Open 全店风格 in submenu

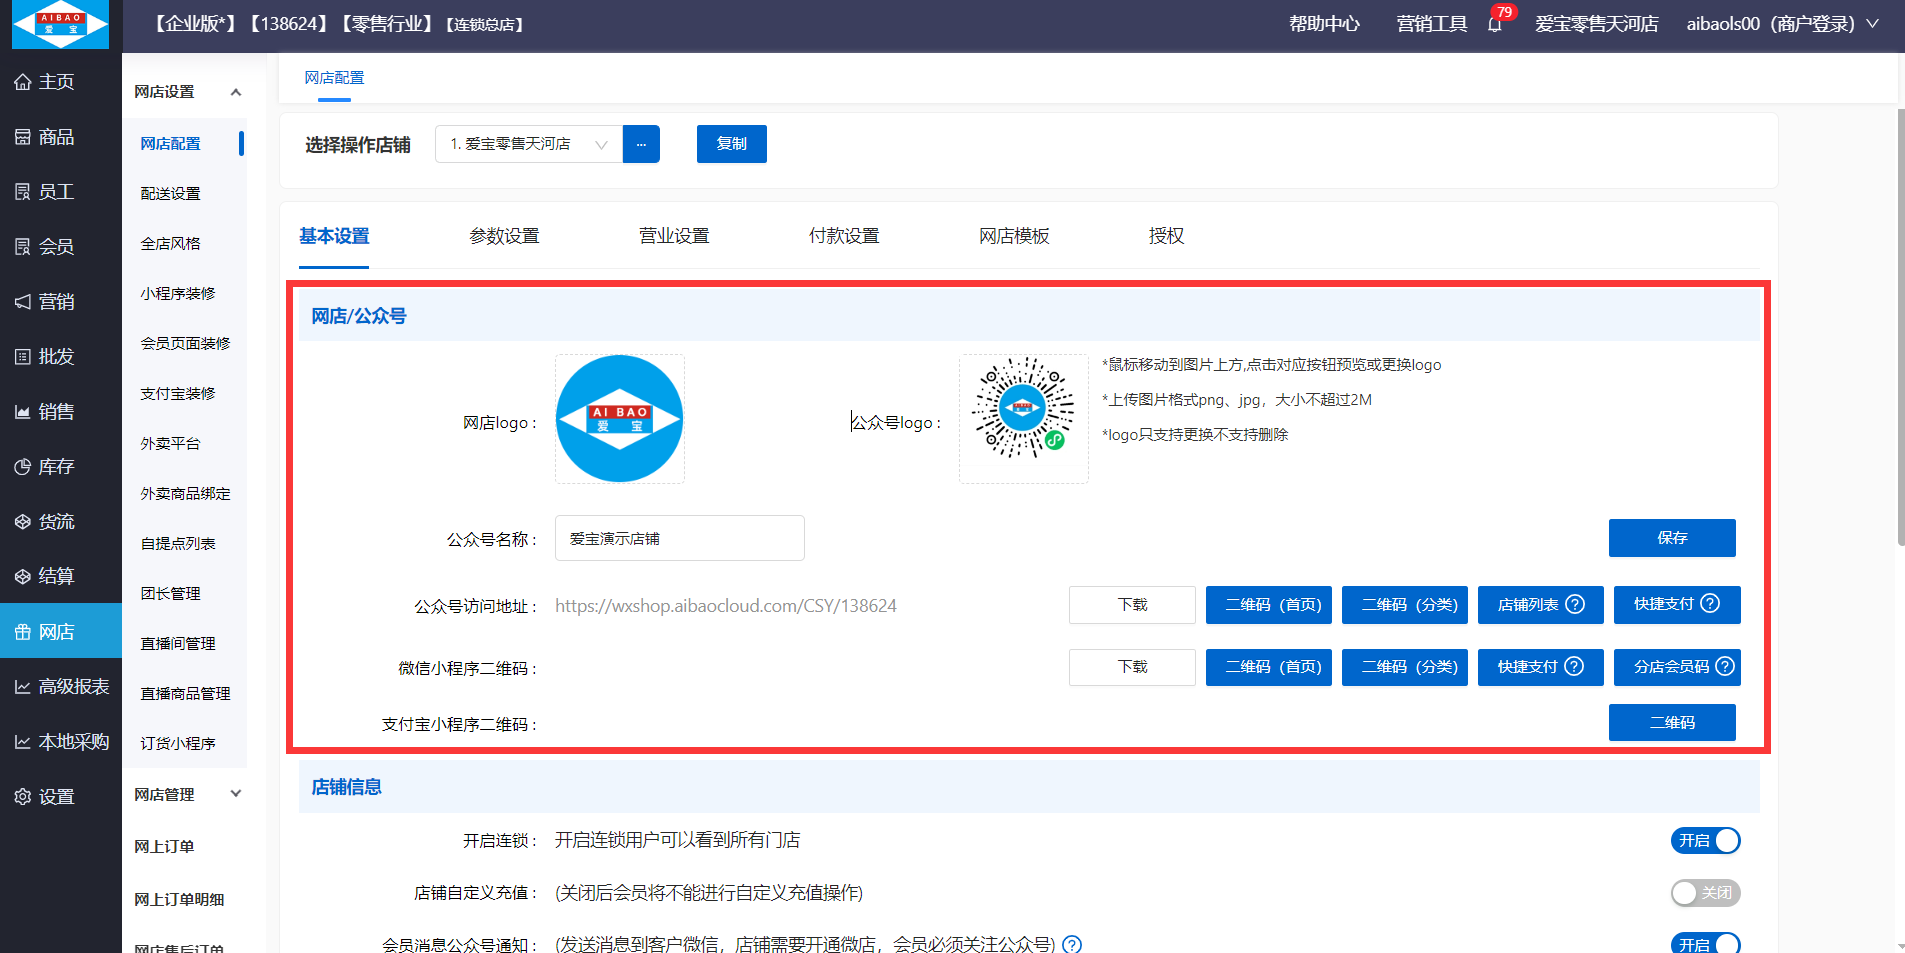tap(170, 244)
